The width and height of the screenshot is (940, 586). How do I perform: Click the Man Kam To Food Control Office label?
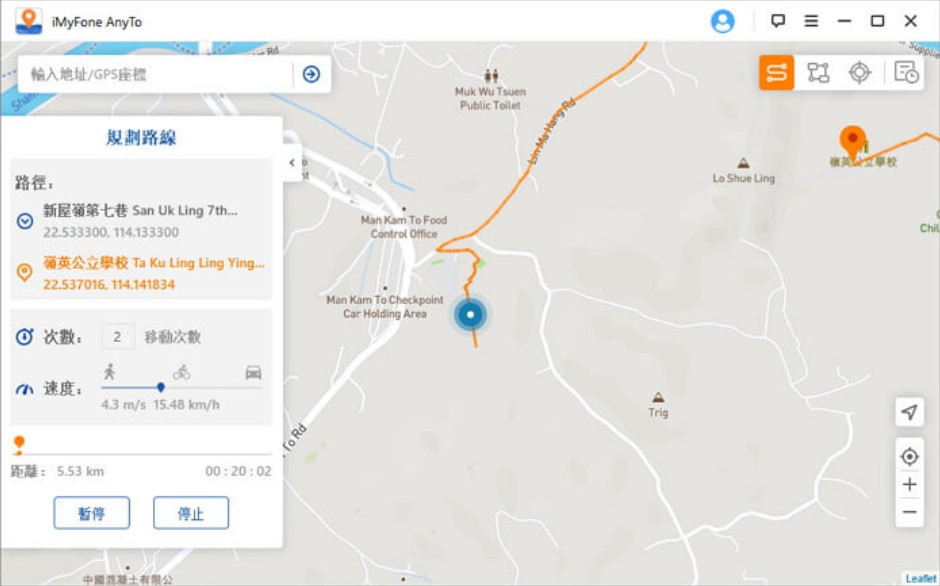coord(404,227)
